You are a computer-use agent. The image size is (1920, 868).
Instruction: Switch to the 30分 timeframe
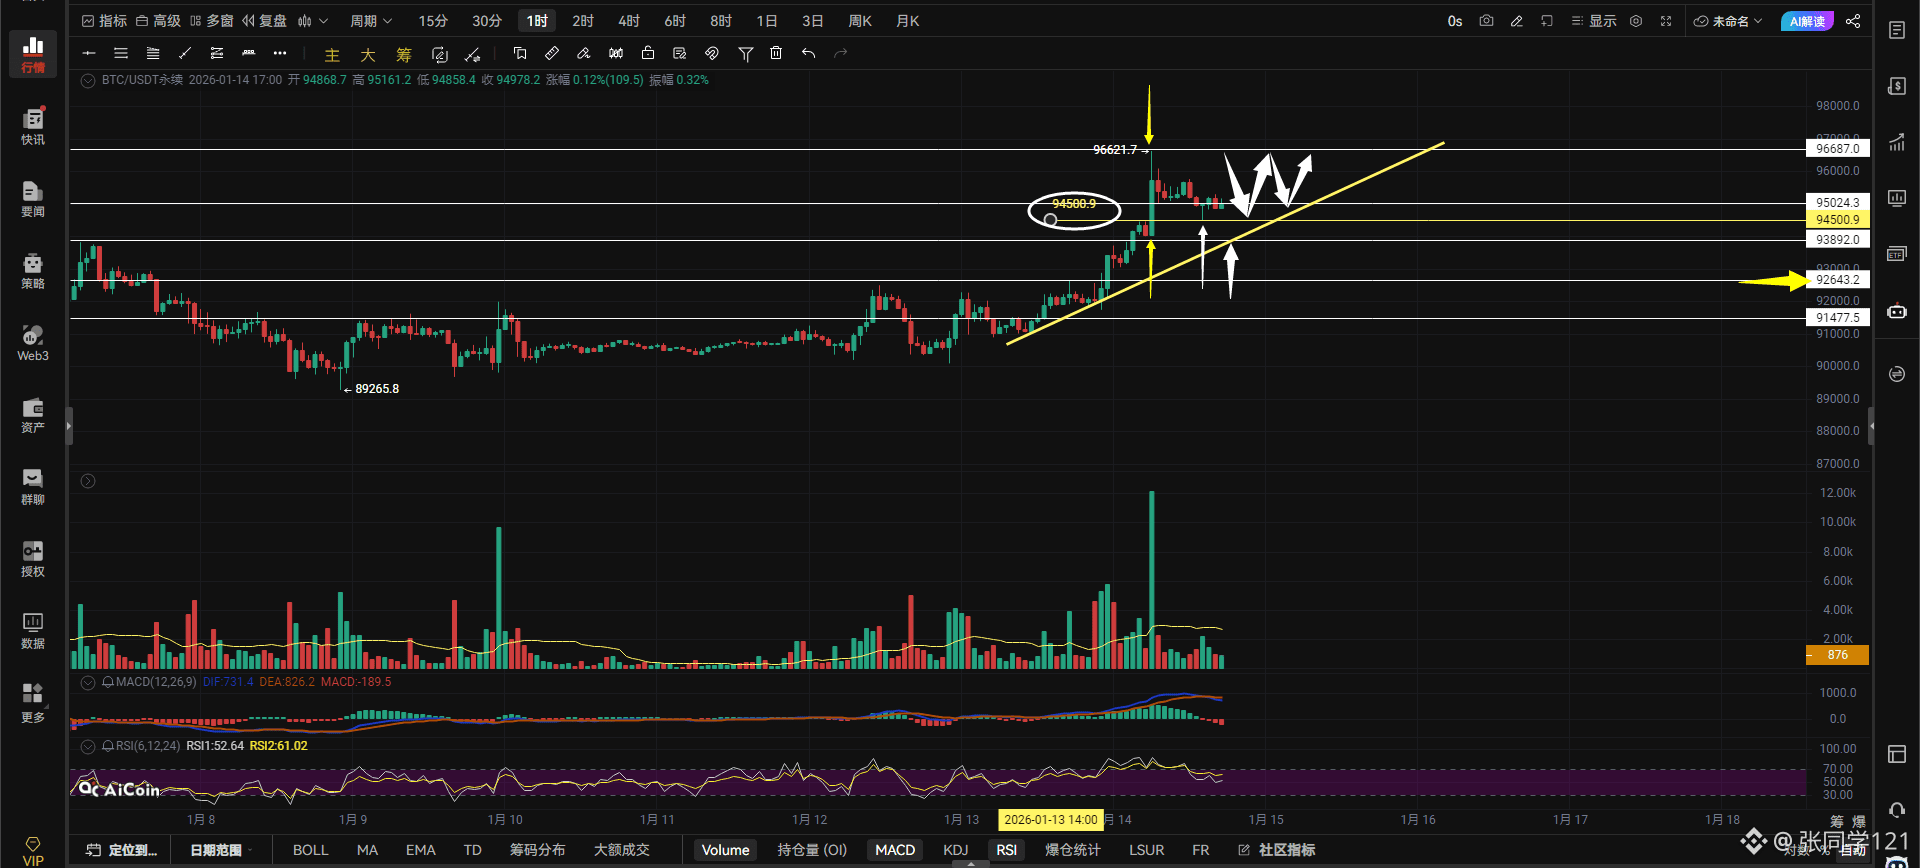click(487, 21)
